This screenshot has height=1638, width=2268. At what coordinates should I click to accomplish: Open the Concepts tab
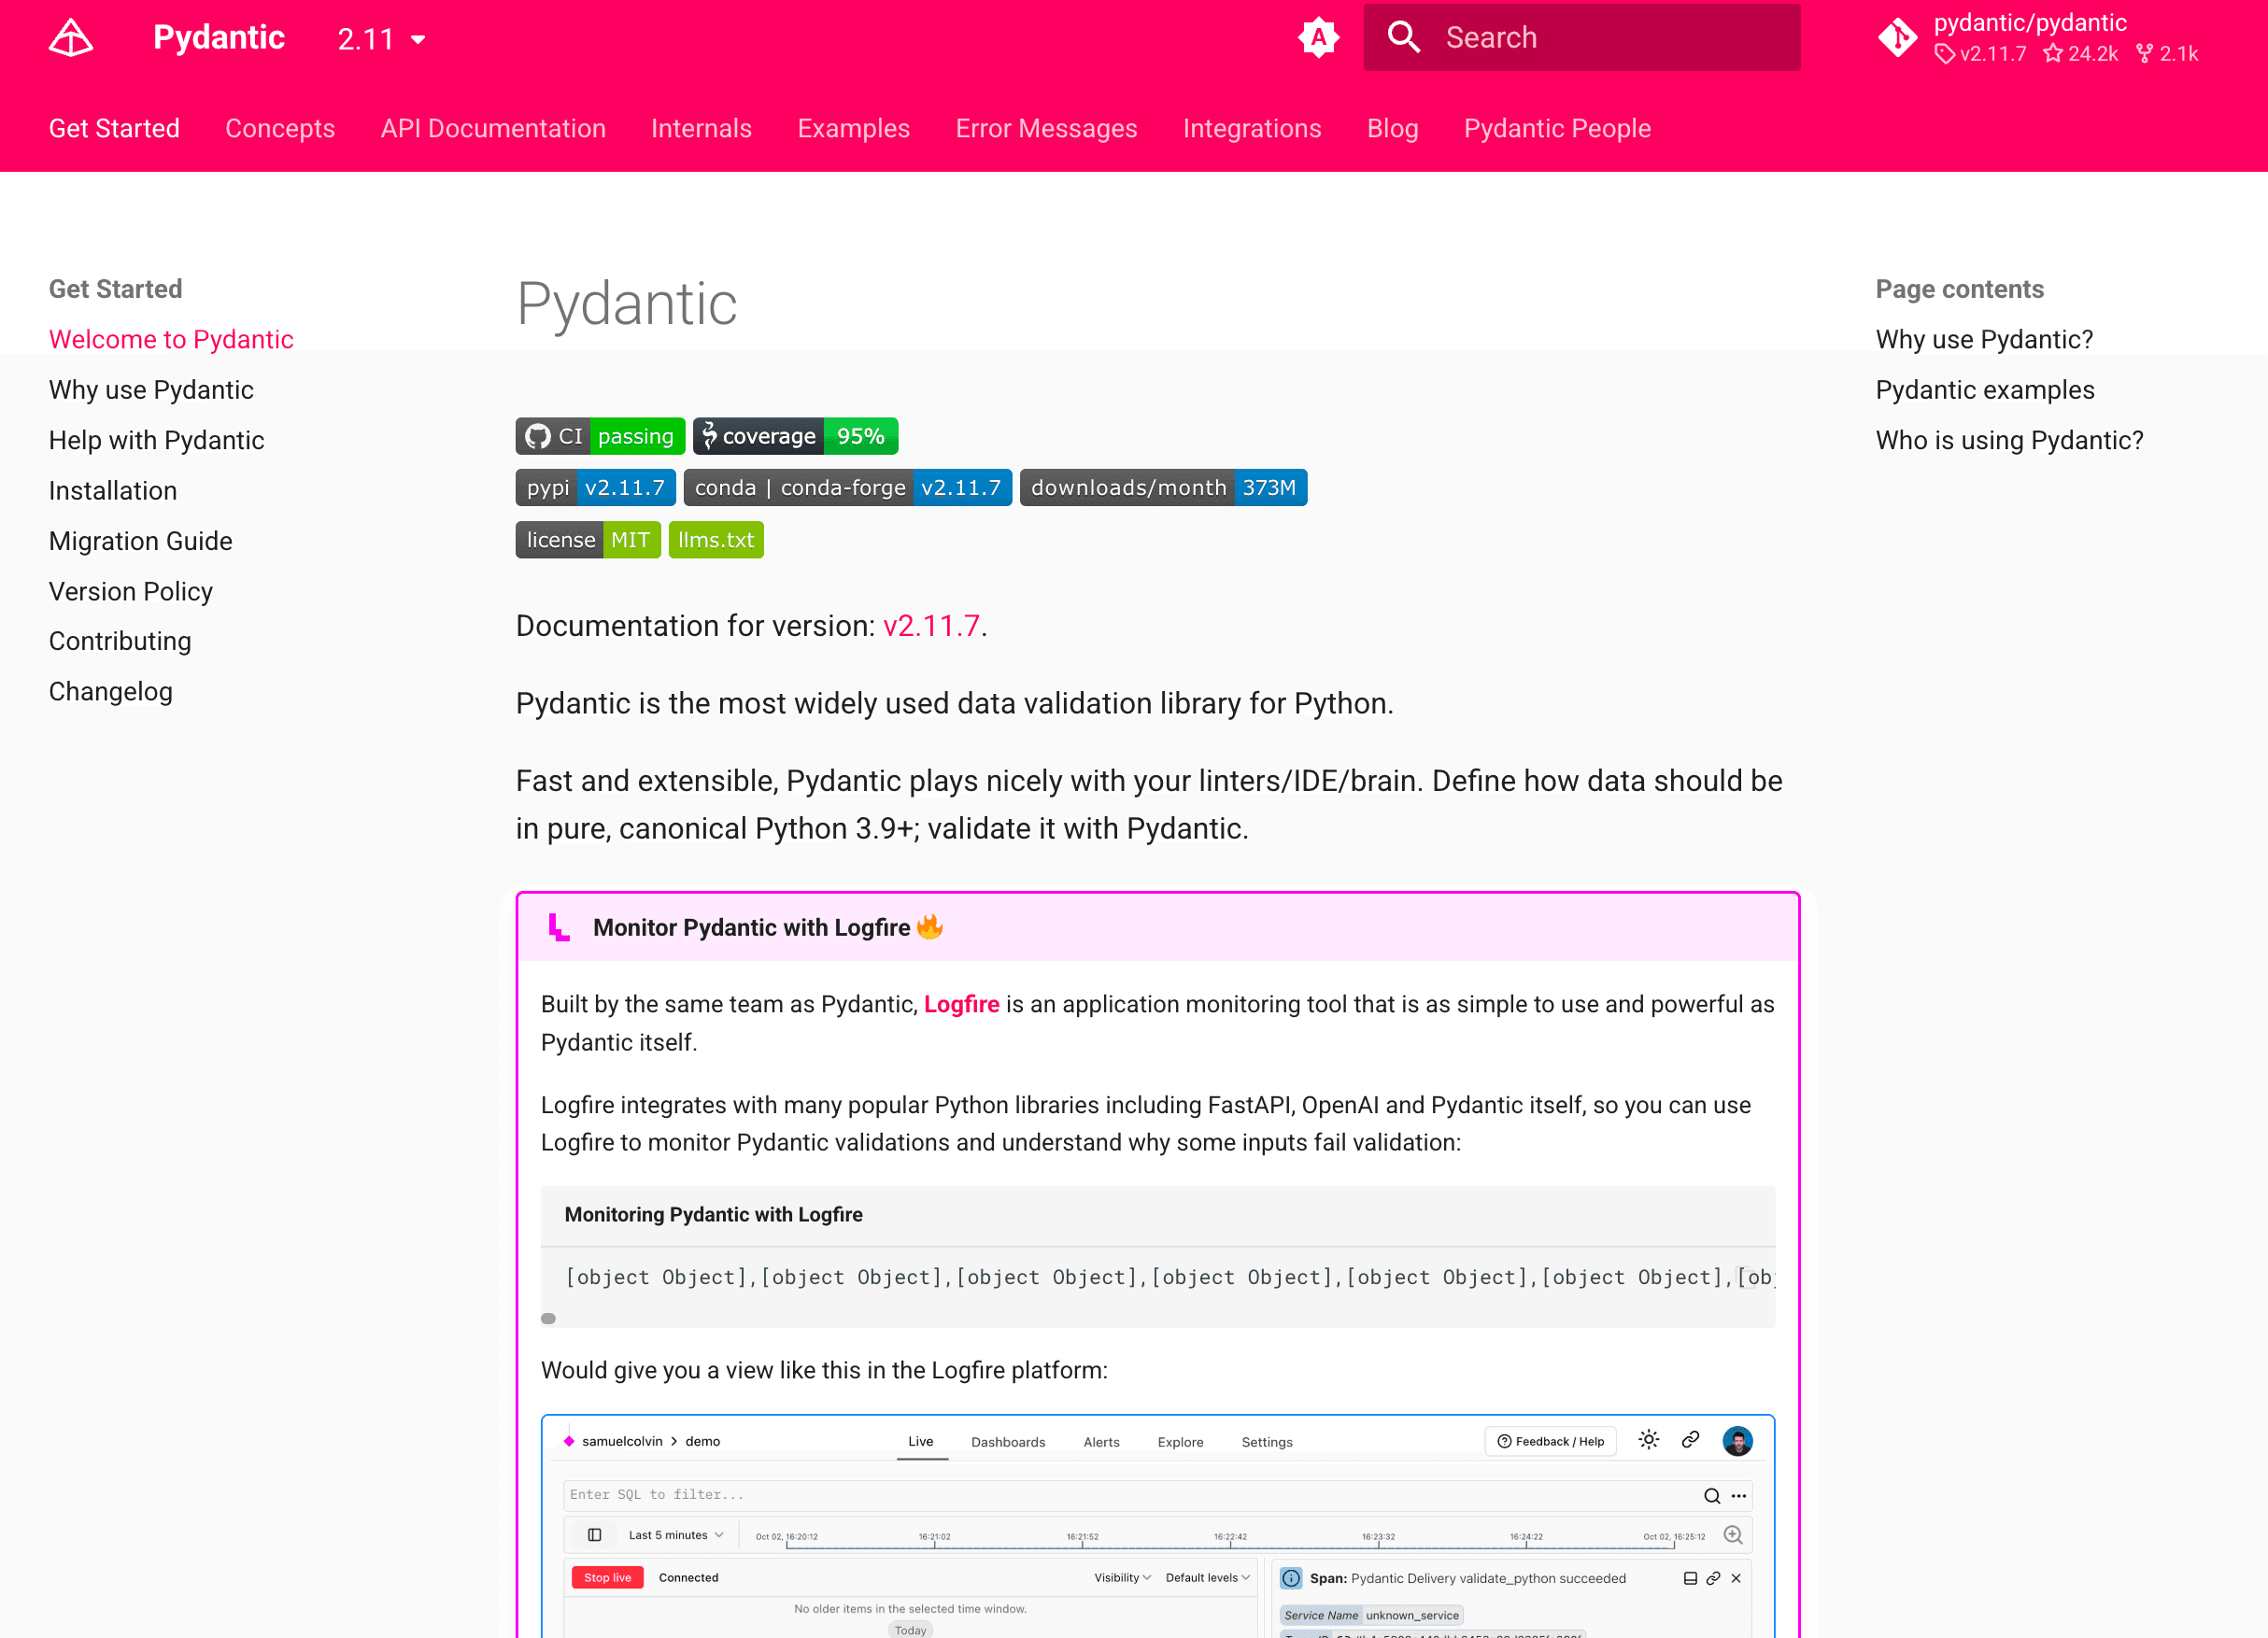click(x=280, y=128)
